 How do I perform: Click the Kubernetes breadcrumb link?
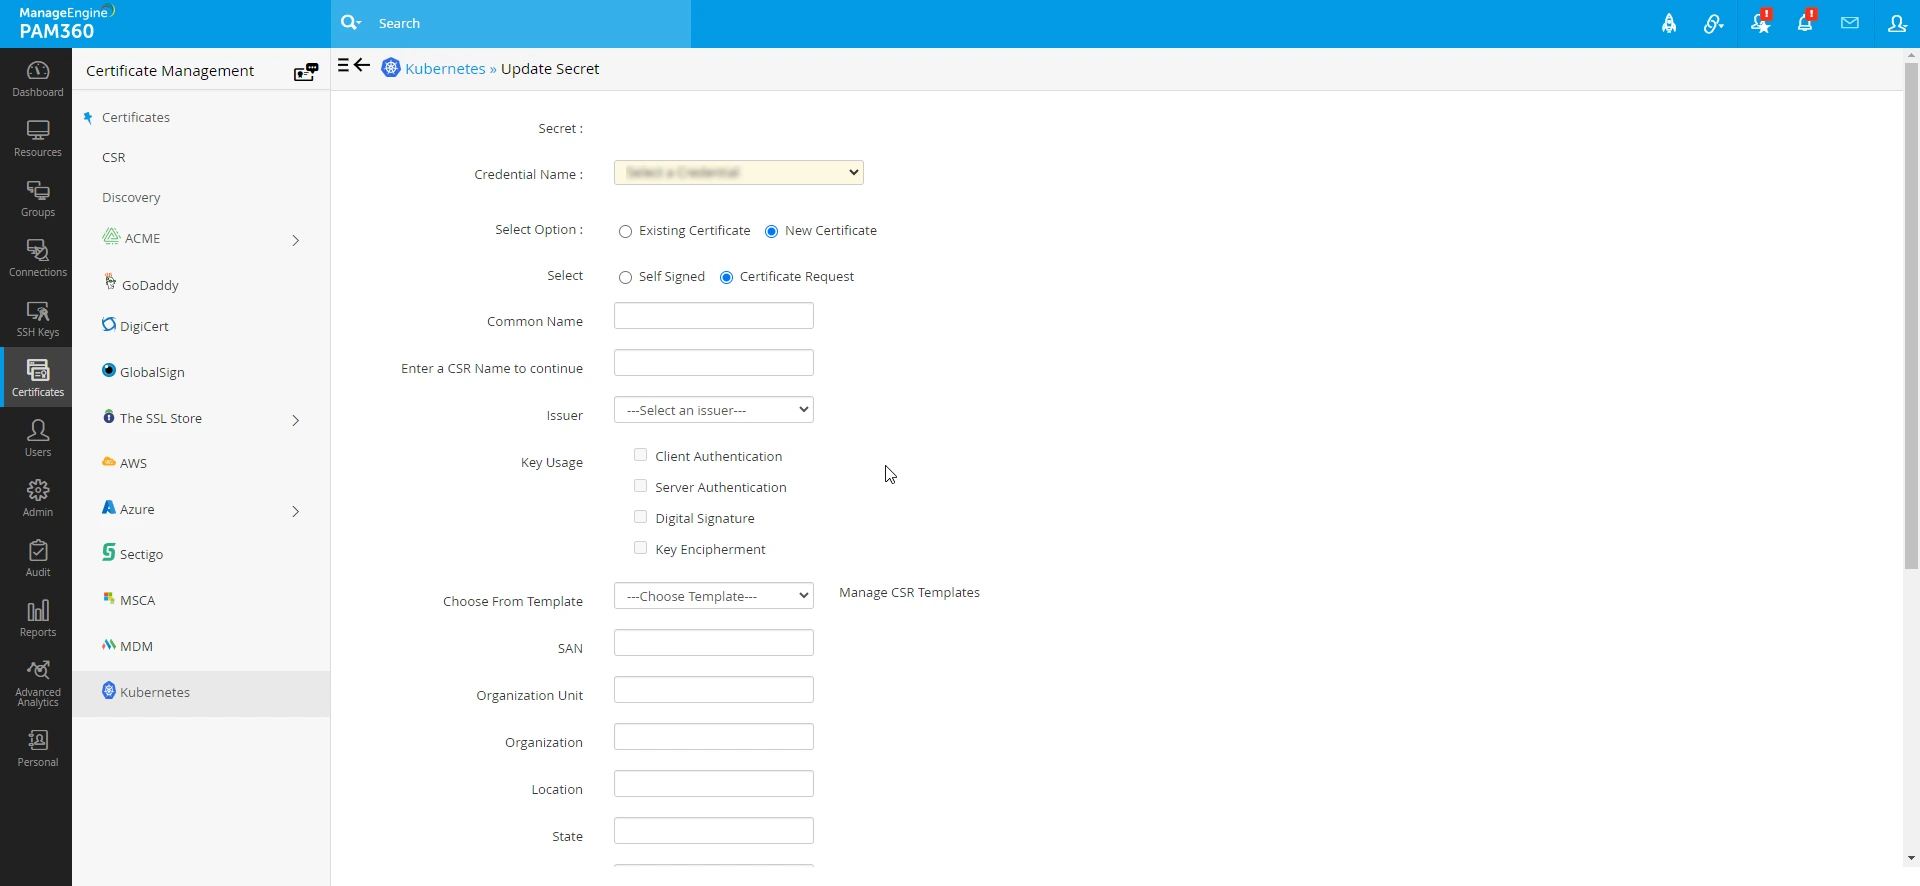point(445,69)
